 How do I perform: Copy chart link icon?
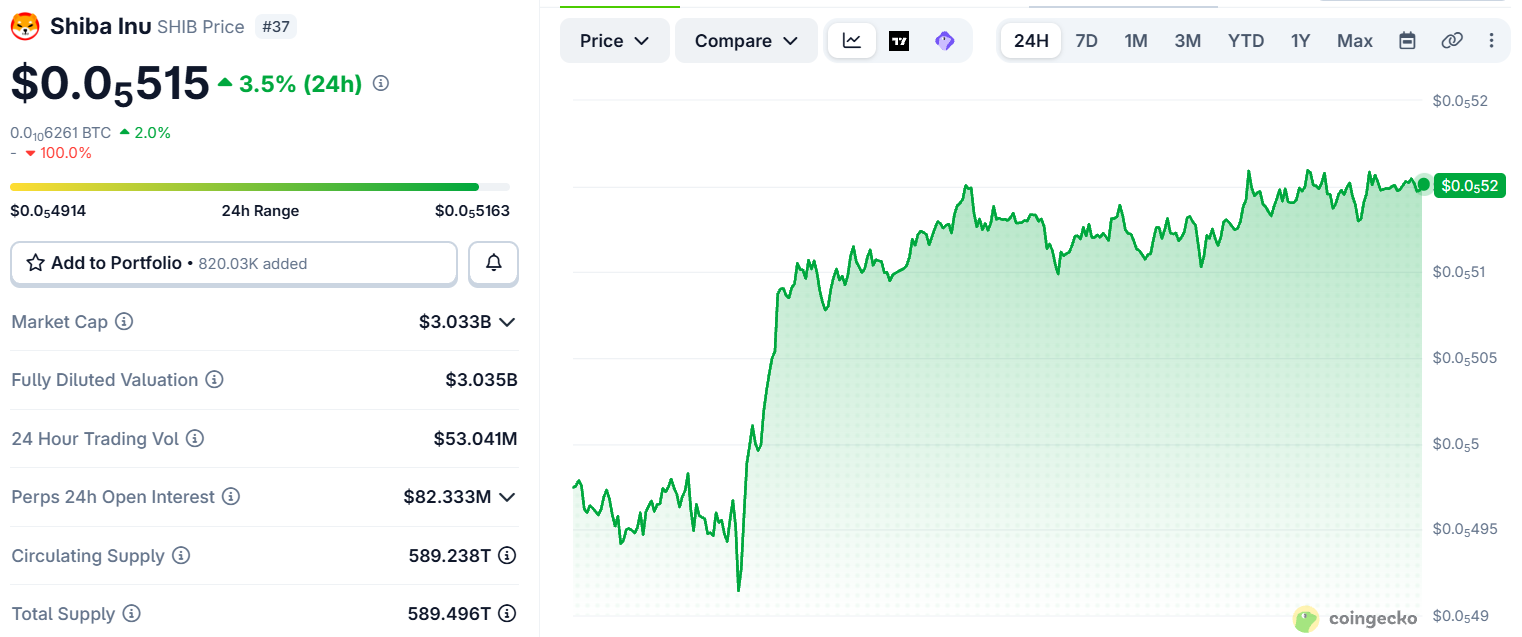pos(1452,41)
